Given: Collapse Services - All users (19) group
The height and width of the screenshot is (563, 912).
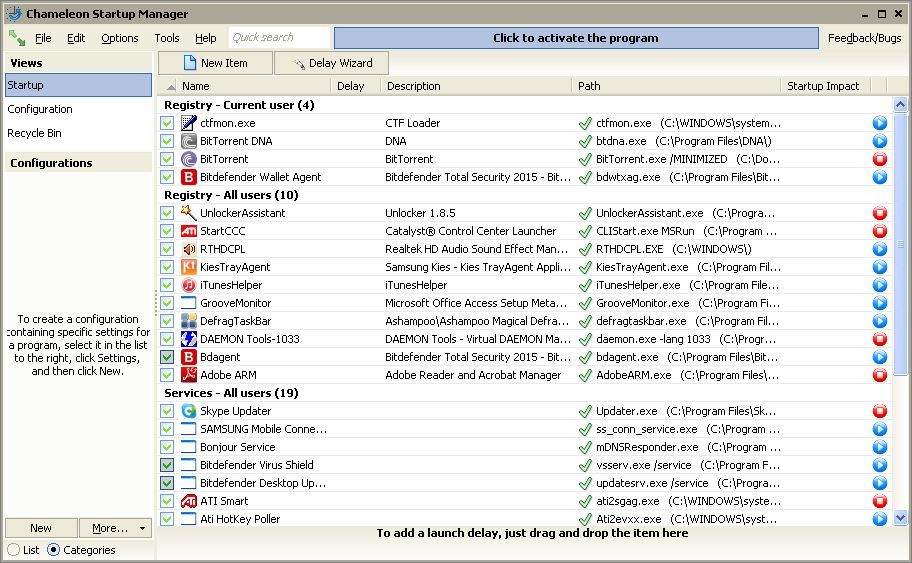Looking at the screenshot, I should click(231, 393).
